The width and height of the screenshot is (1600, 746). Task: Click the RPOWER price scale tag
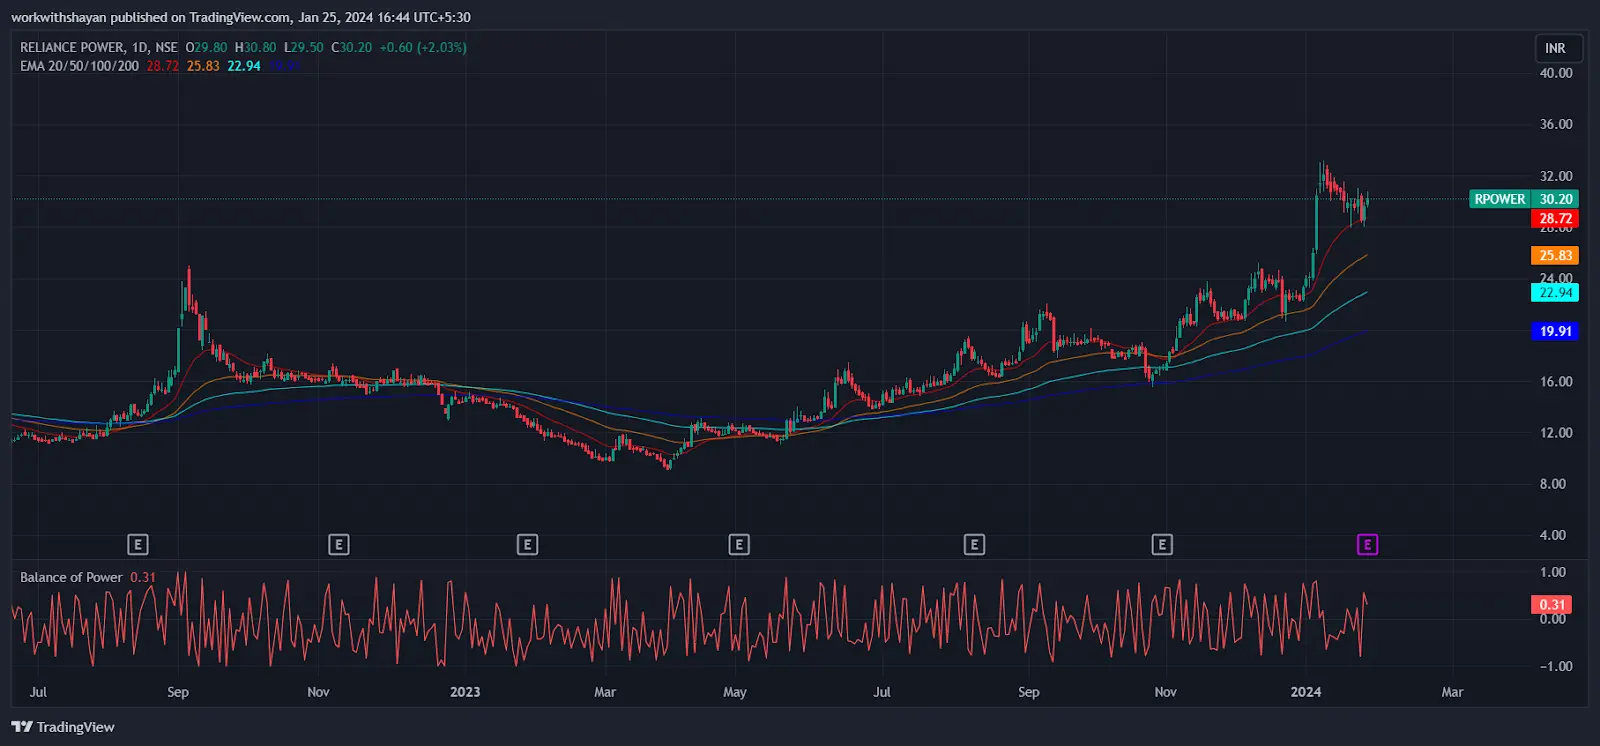click(1499, 199)
